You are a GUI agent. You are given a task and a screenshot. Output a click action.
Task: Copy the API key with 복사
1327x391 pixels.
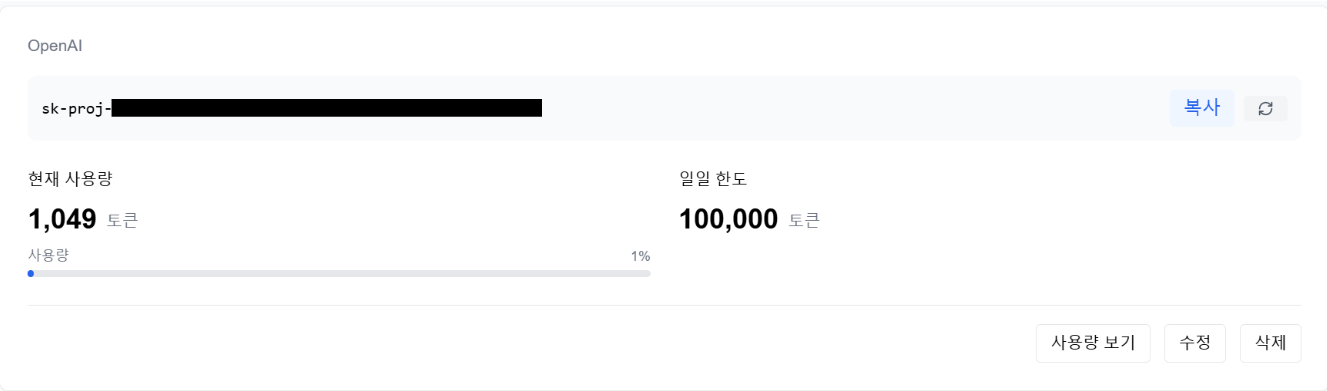(x=1202, y=108)
